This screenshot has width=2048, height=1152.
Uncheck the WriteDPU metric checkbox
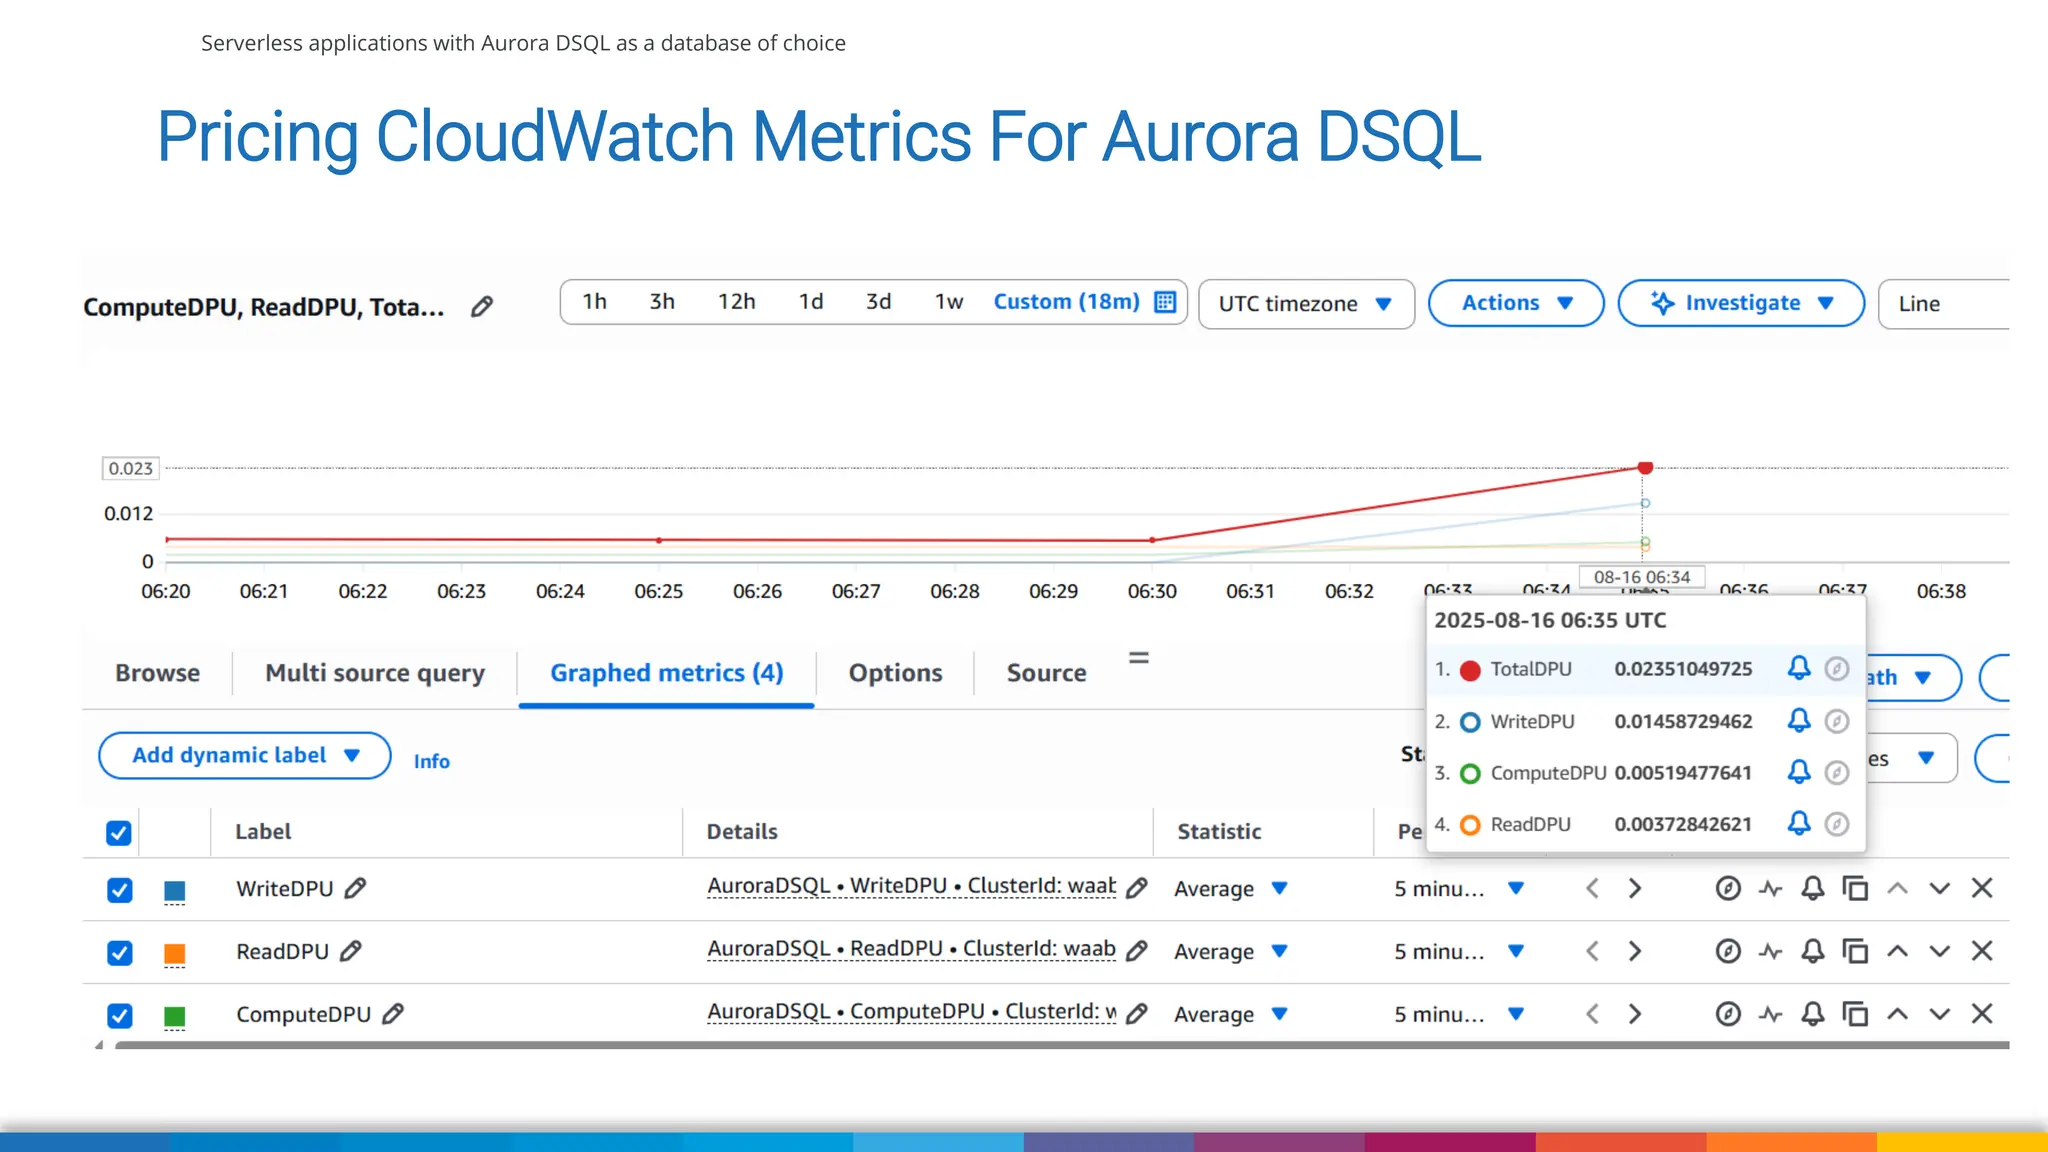pos(119,890)
